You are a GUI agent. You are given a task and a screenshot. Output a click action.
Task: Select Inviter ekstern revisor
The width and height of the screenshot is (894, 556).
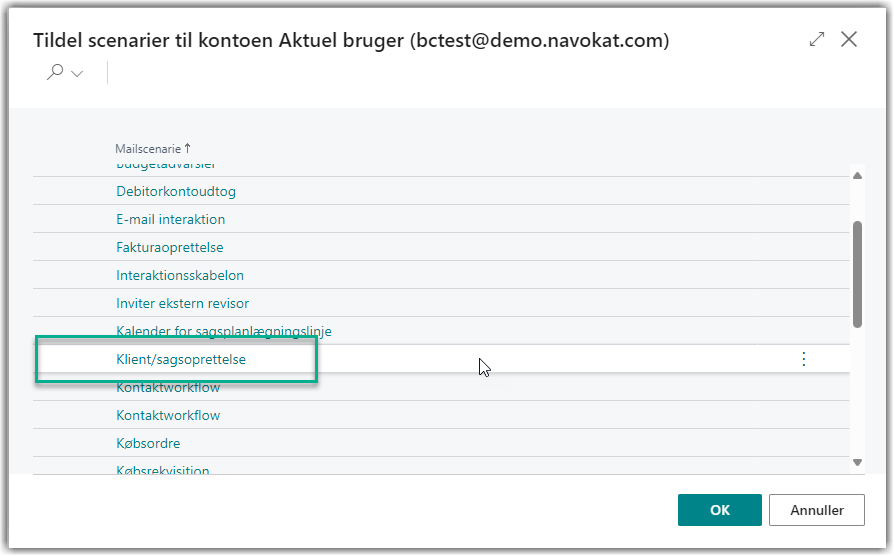pyautogui.click(x=183, y=303)
